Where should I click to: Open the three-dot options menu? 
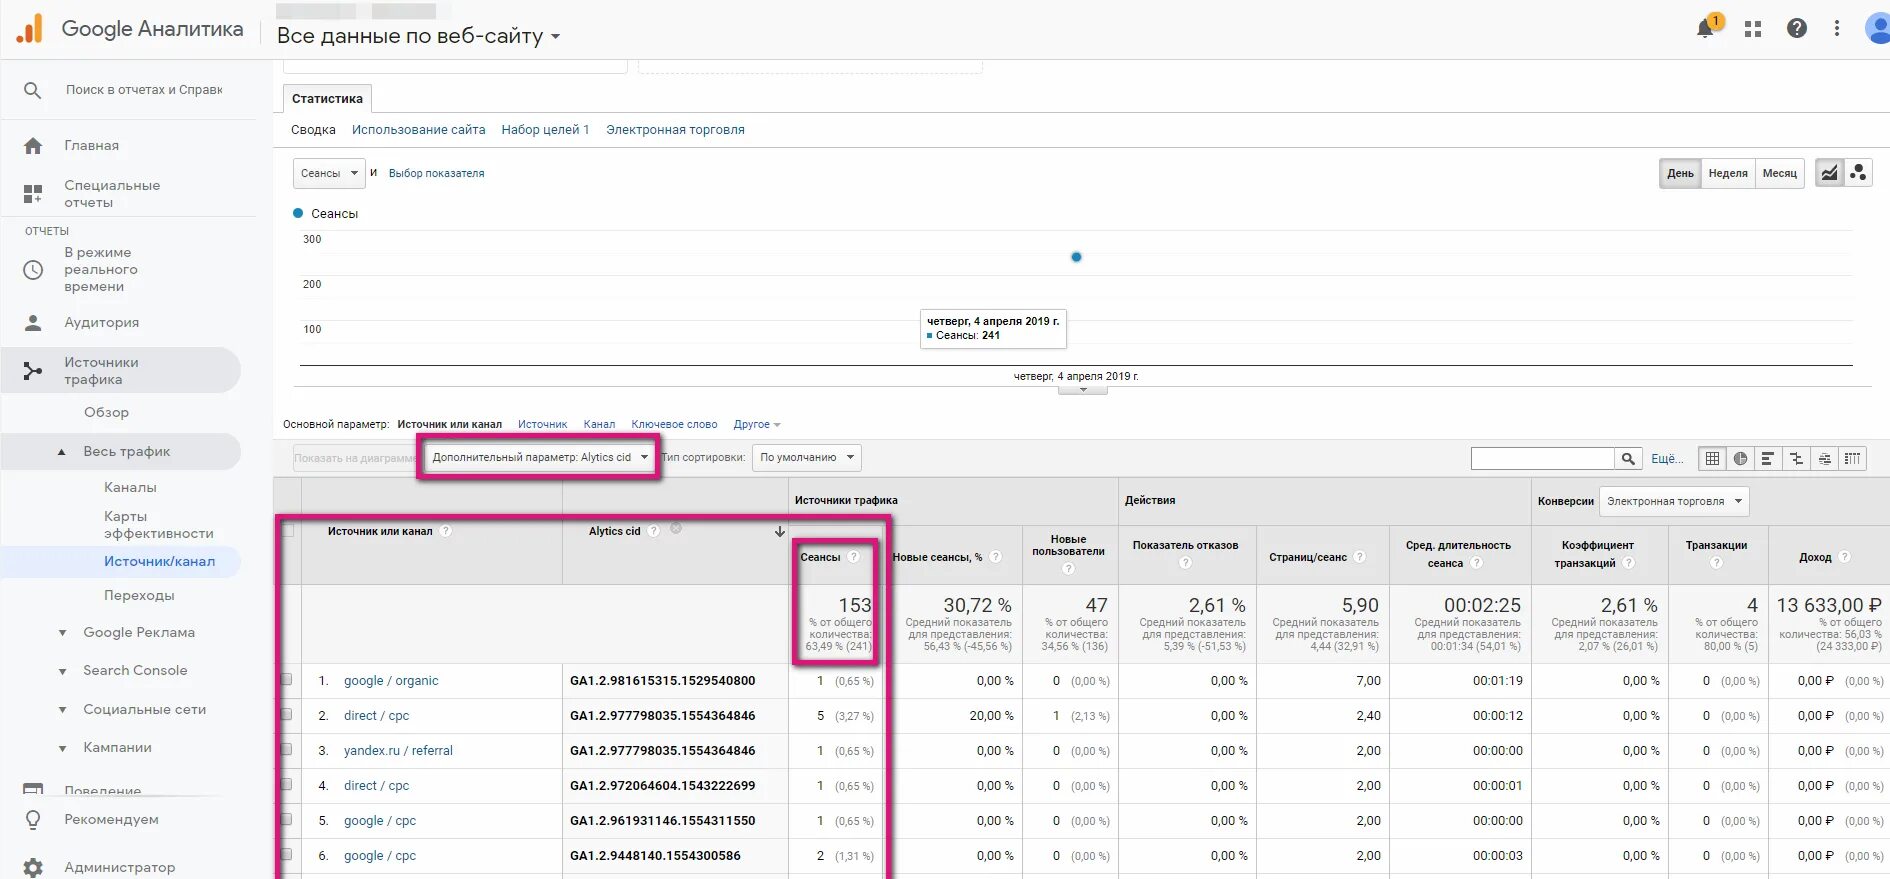tap(1836, 28)
